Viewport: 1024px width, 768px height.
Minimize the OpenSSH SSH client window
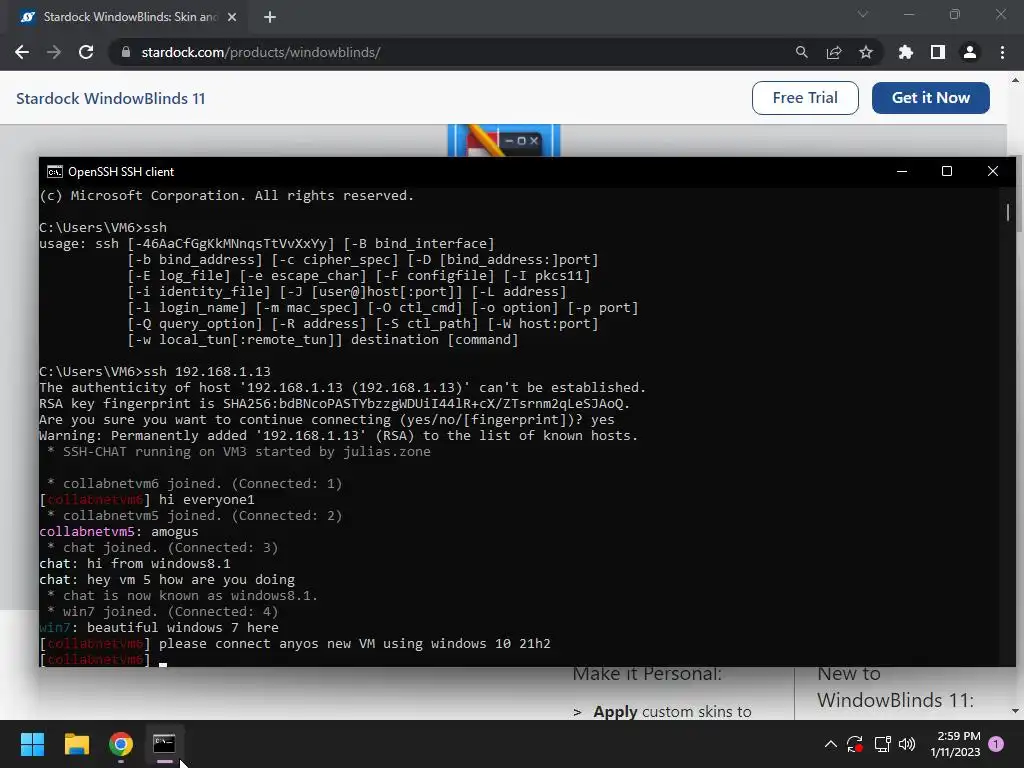pos(902,171)
